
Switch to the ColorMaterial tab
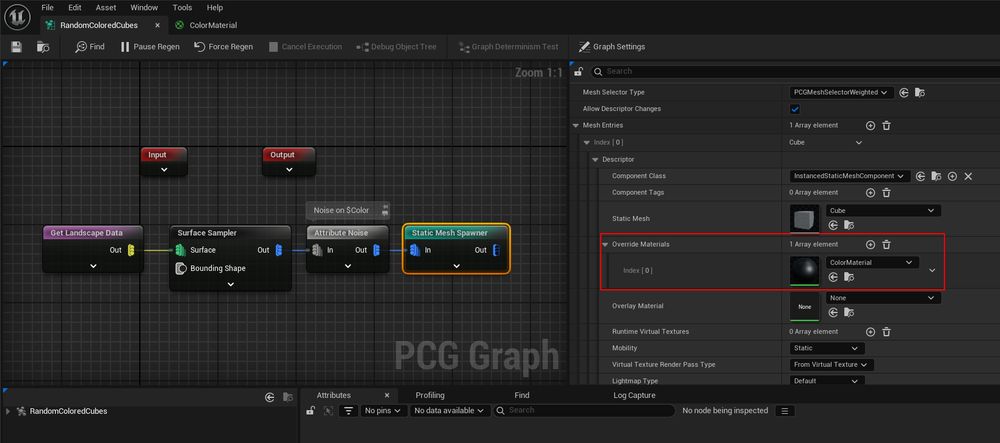click(206, 25)
